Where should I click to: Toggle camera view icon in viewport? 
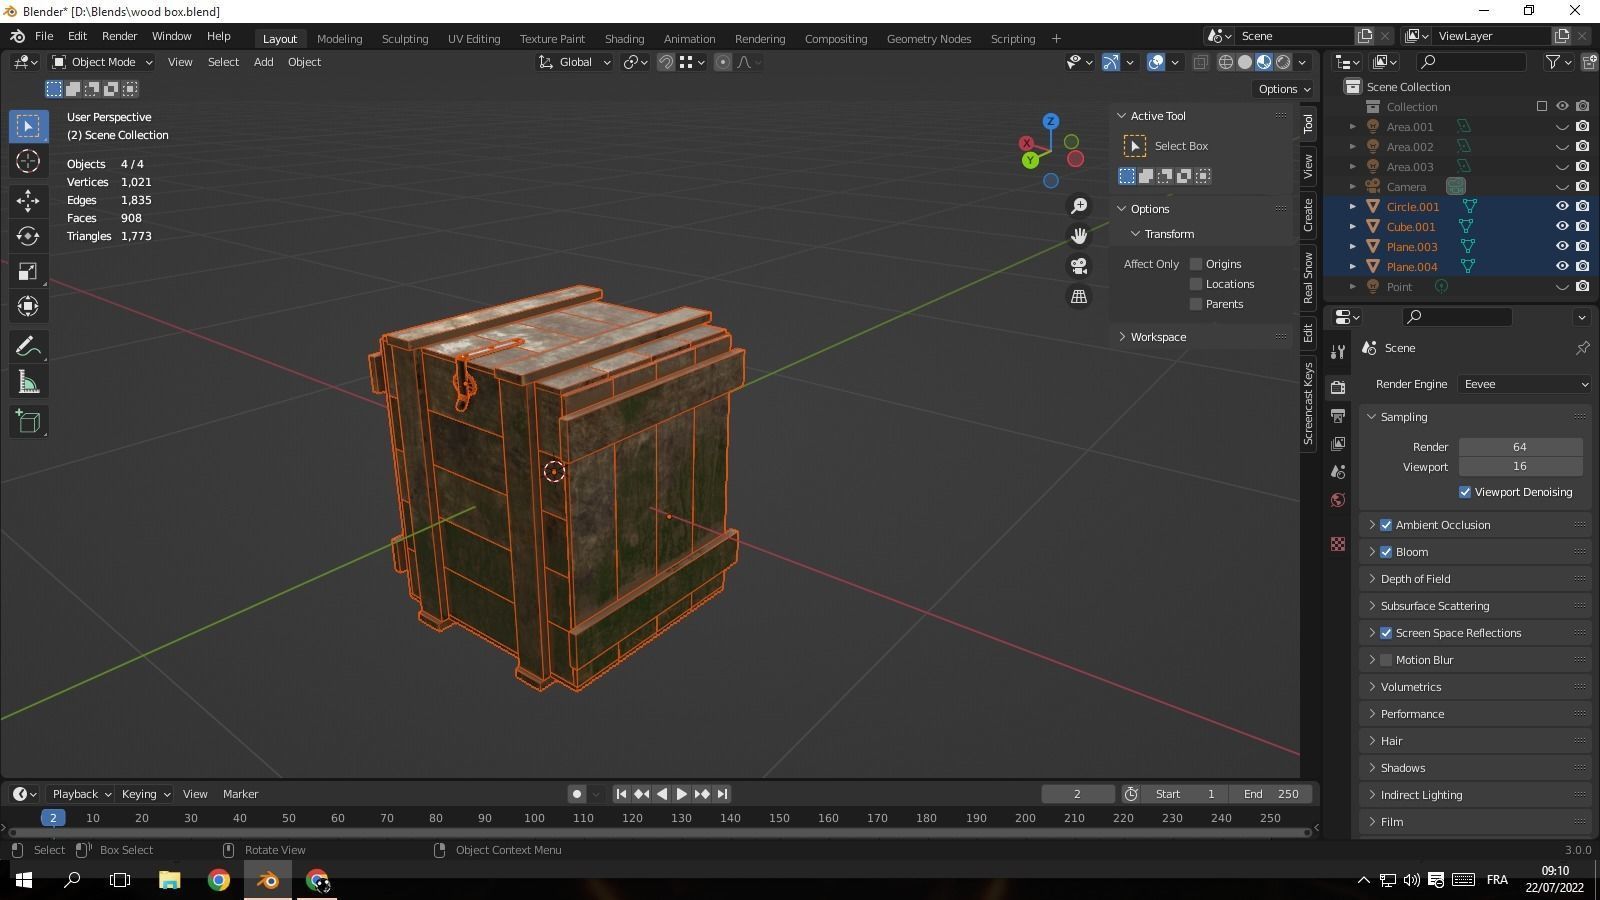click(1079, 266)
